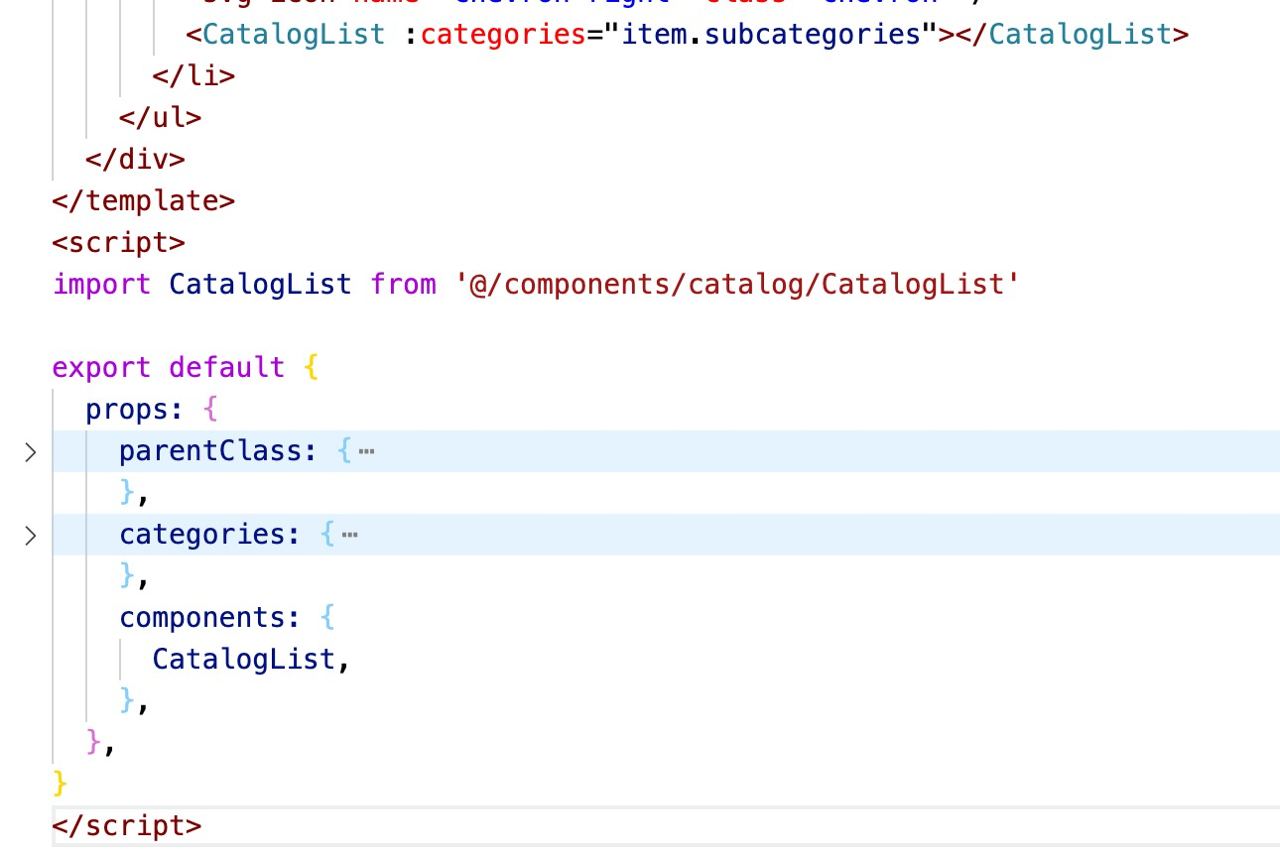Viewport: 1280px width, 859px height.
Task: Click the 'export' keyword
Action: tap(101, 368)
